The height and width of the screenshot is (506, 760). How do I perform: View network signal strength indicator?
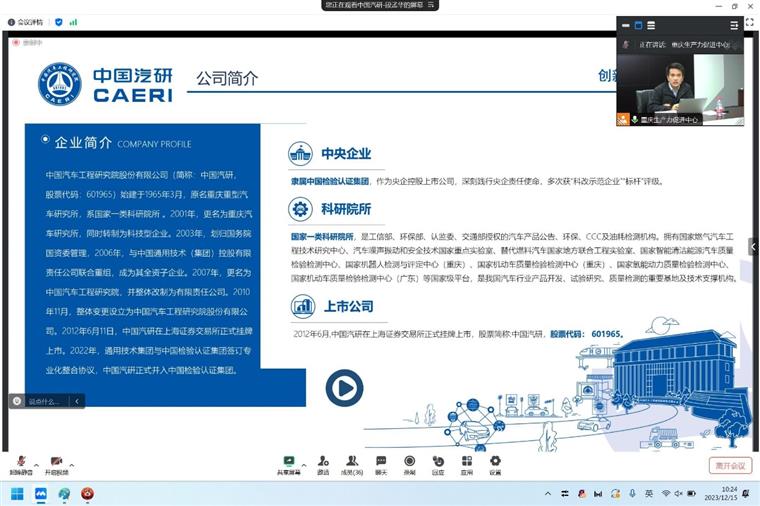coord(73,22)
